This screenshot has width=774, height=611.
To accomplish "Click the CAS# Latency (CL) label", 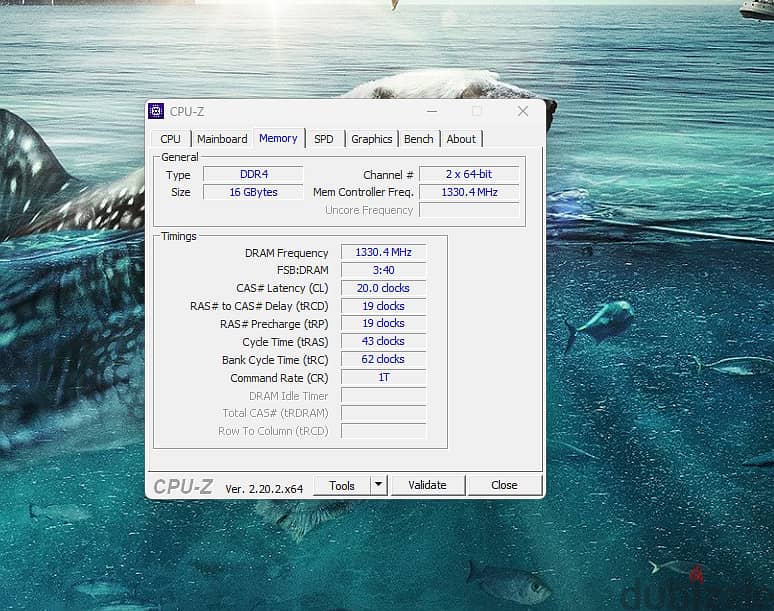I will click(x=282, y=288).
